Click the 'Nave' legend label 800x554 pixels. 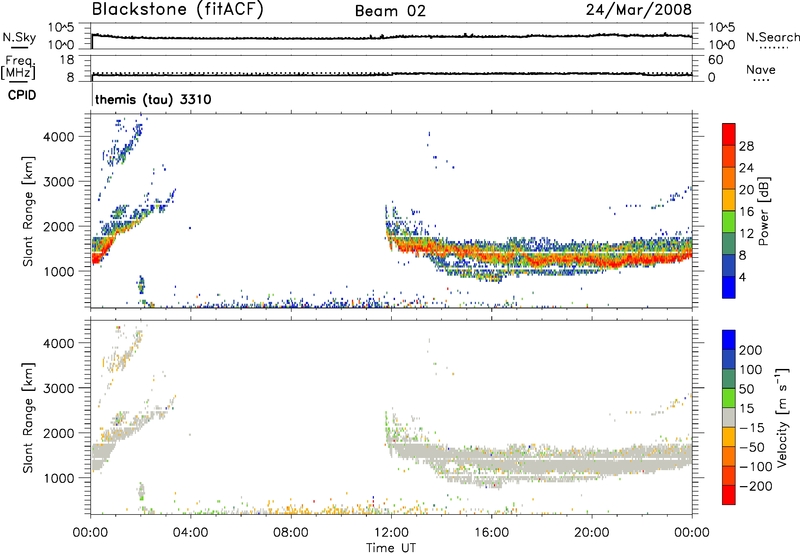tap(761, 69)
